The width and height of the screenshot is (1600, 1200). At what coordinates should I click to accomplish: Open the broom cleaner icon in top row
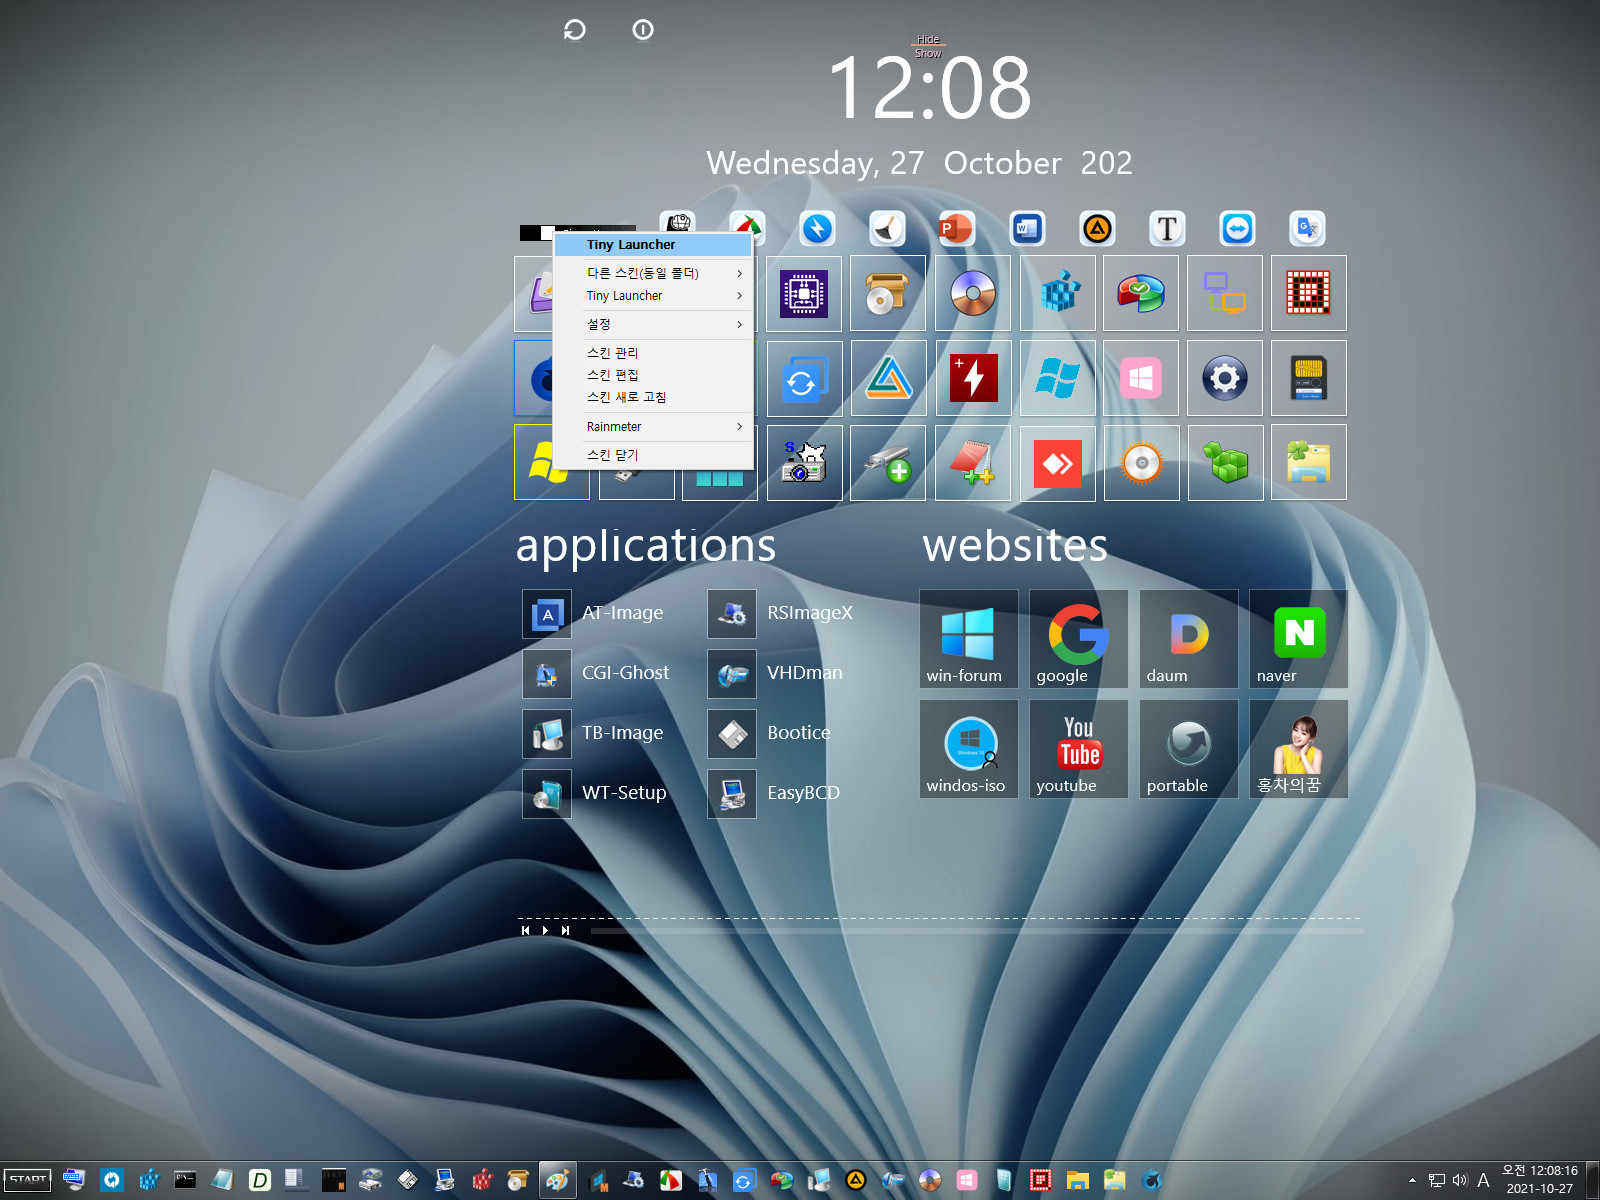(887, 229)
